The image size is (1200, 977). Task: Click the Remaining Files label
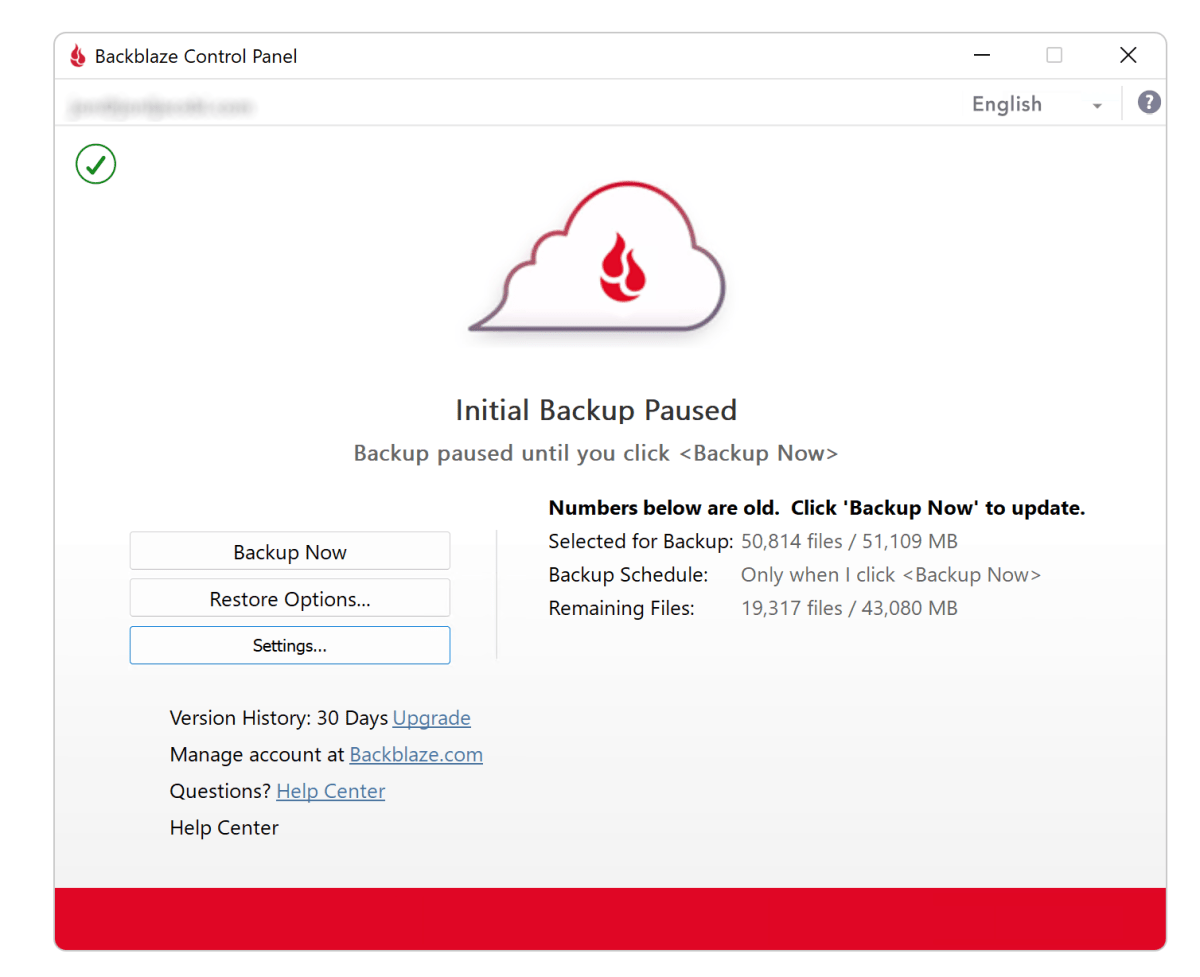622,608
